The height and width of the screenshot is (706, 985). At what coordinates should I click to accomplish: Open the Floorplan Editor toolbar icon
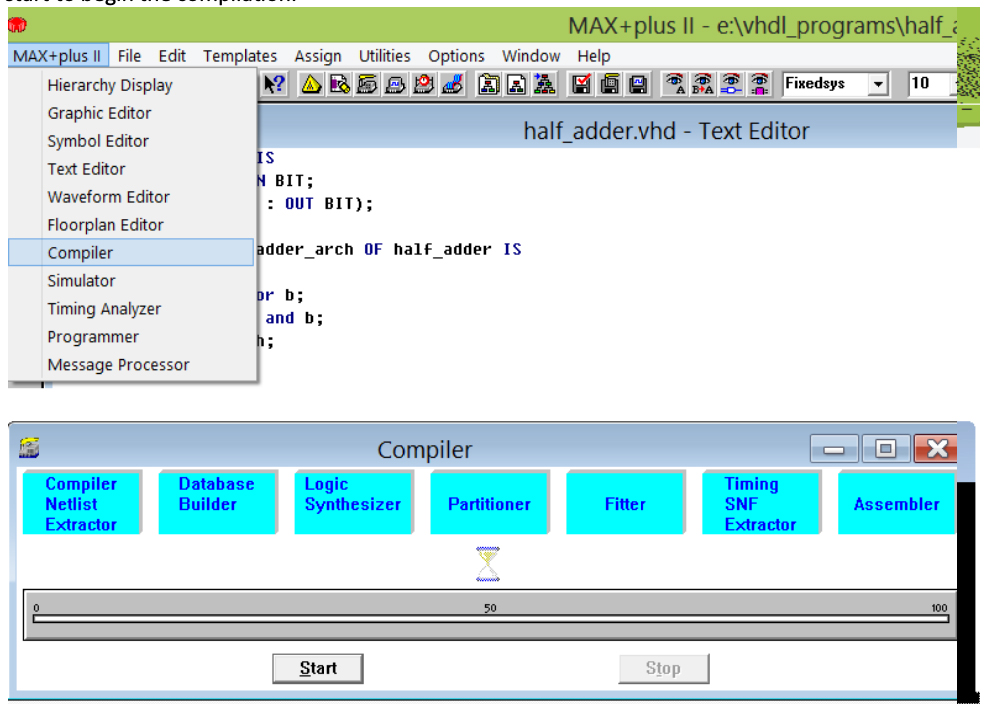339,84
